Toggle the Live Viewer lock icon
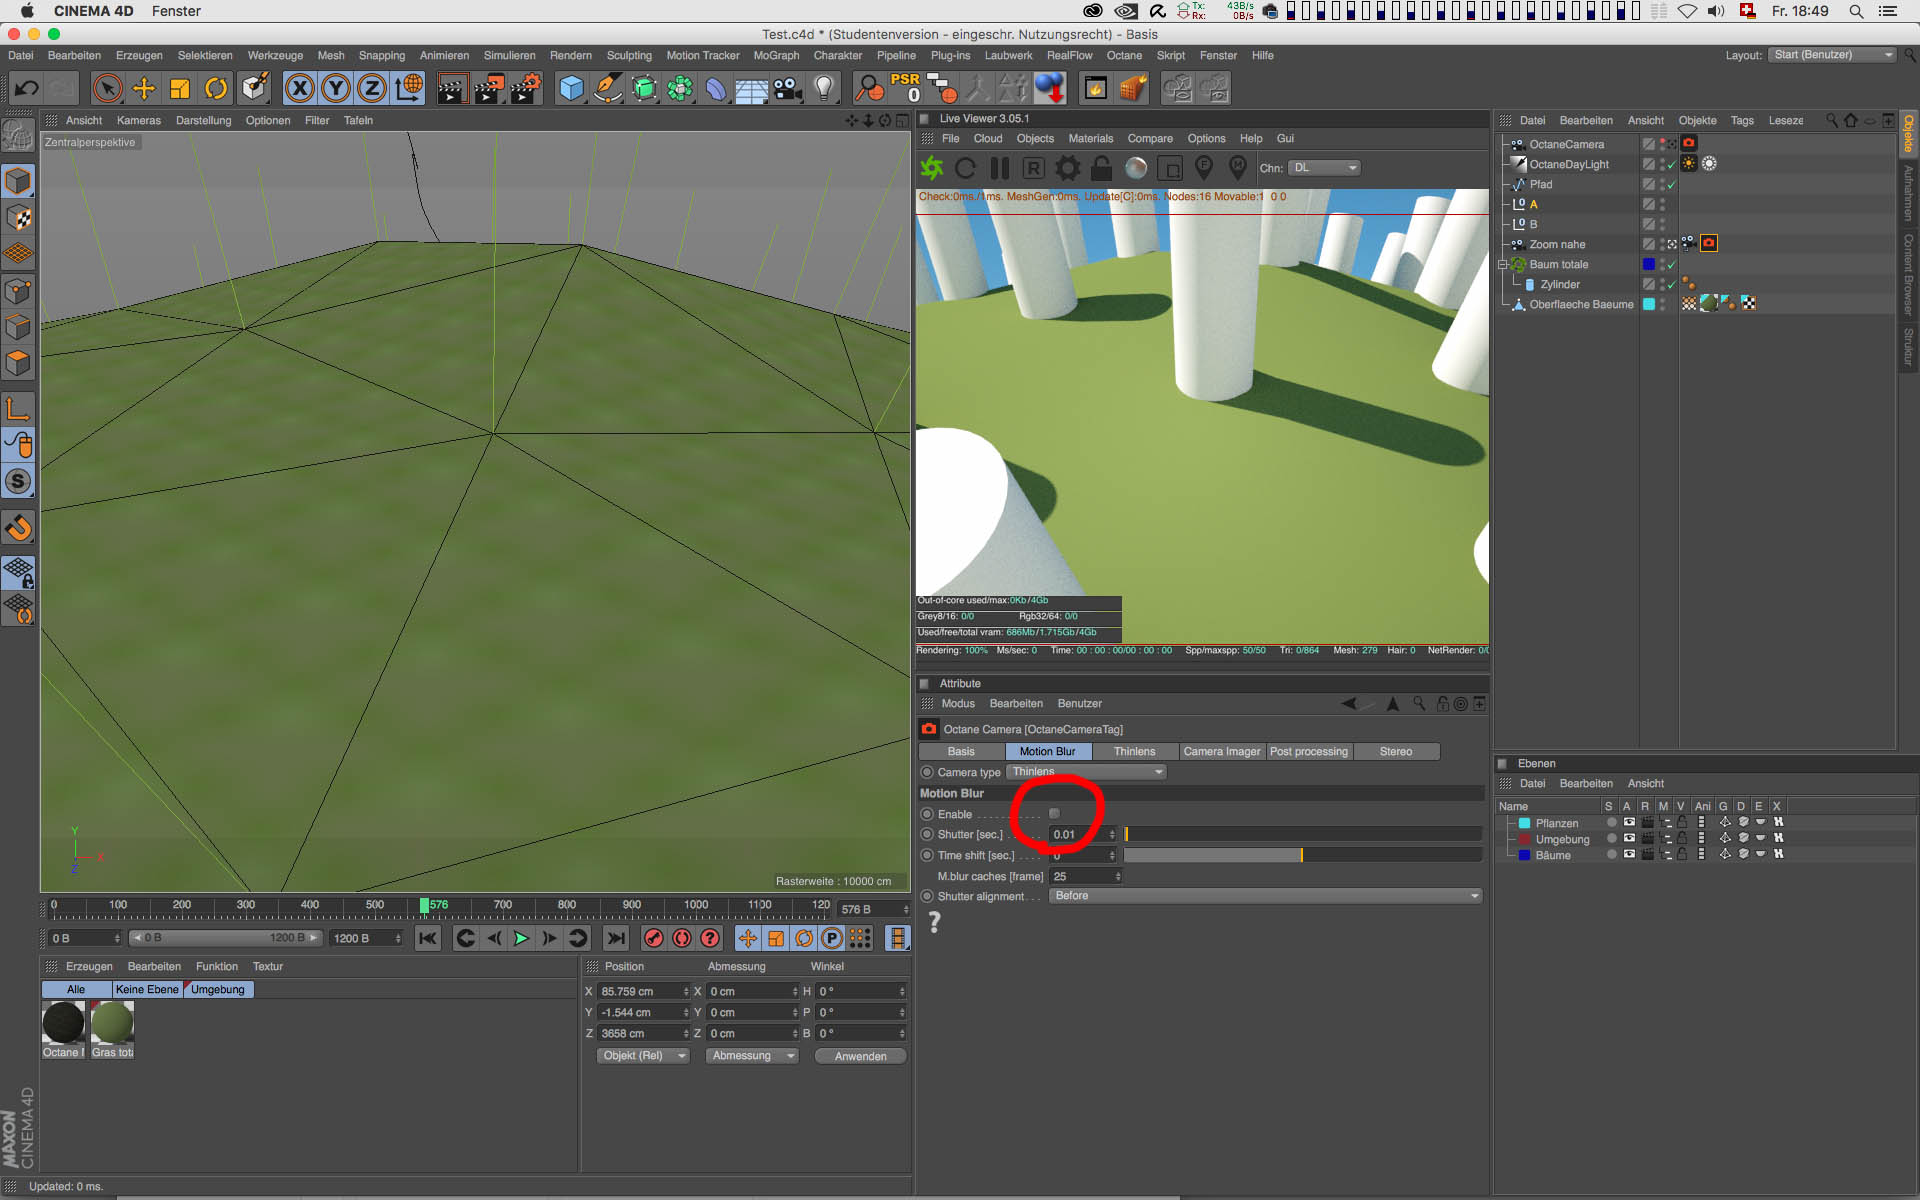The image size is (1920, 1200). pos(1101,168)
